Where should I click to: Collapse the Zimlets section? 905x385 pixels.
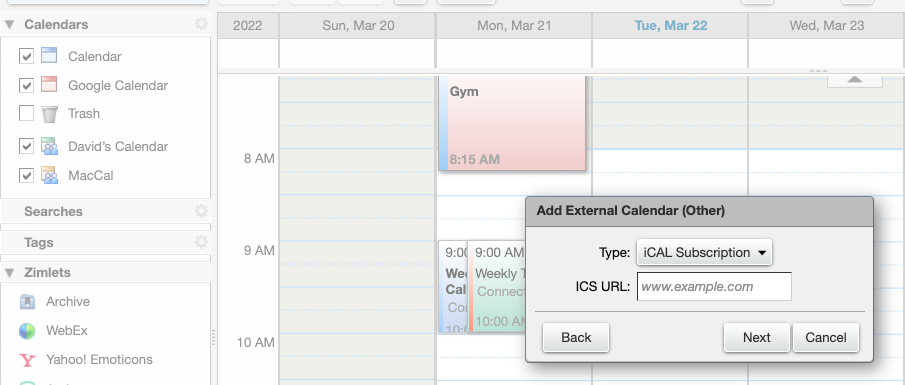[x=9, y=272]
